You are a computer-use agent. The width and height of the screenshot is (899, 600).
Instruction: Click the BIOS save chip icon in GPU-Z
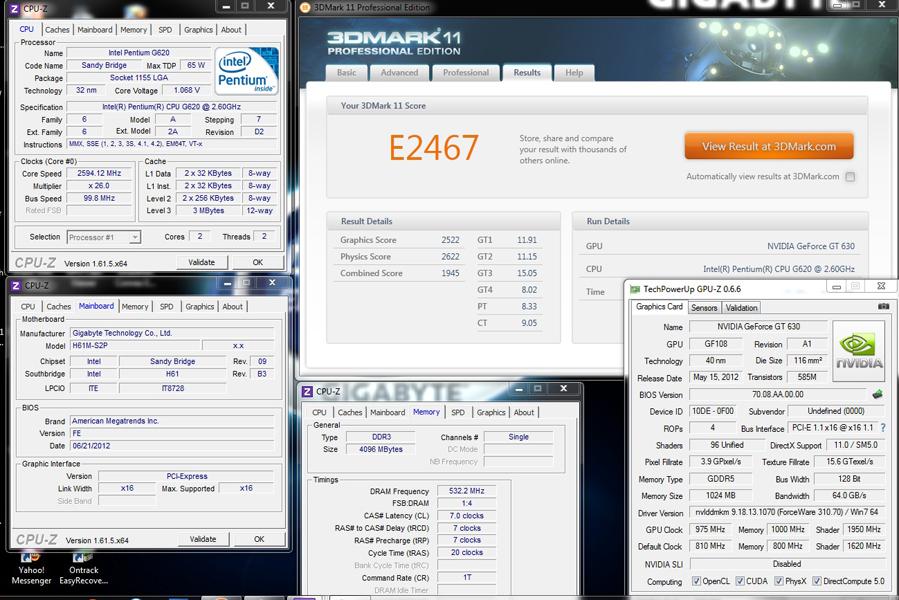click(x=877, y=394)
